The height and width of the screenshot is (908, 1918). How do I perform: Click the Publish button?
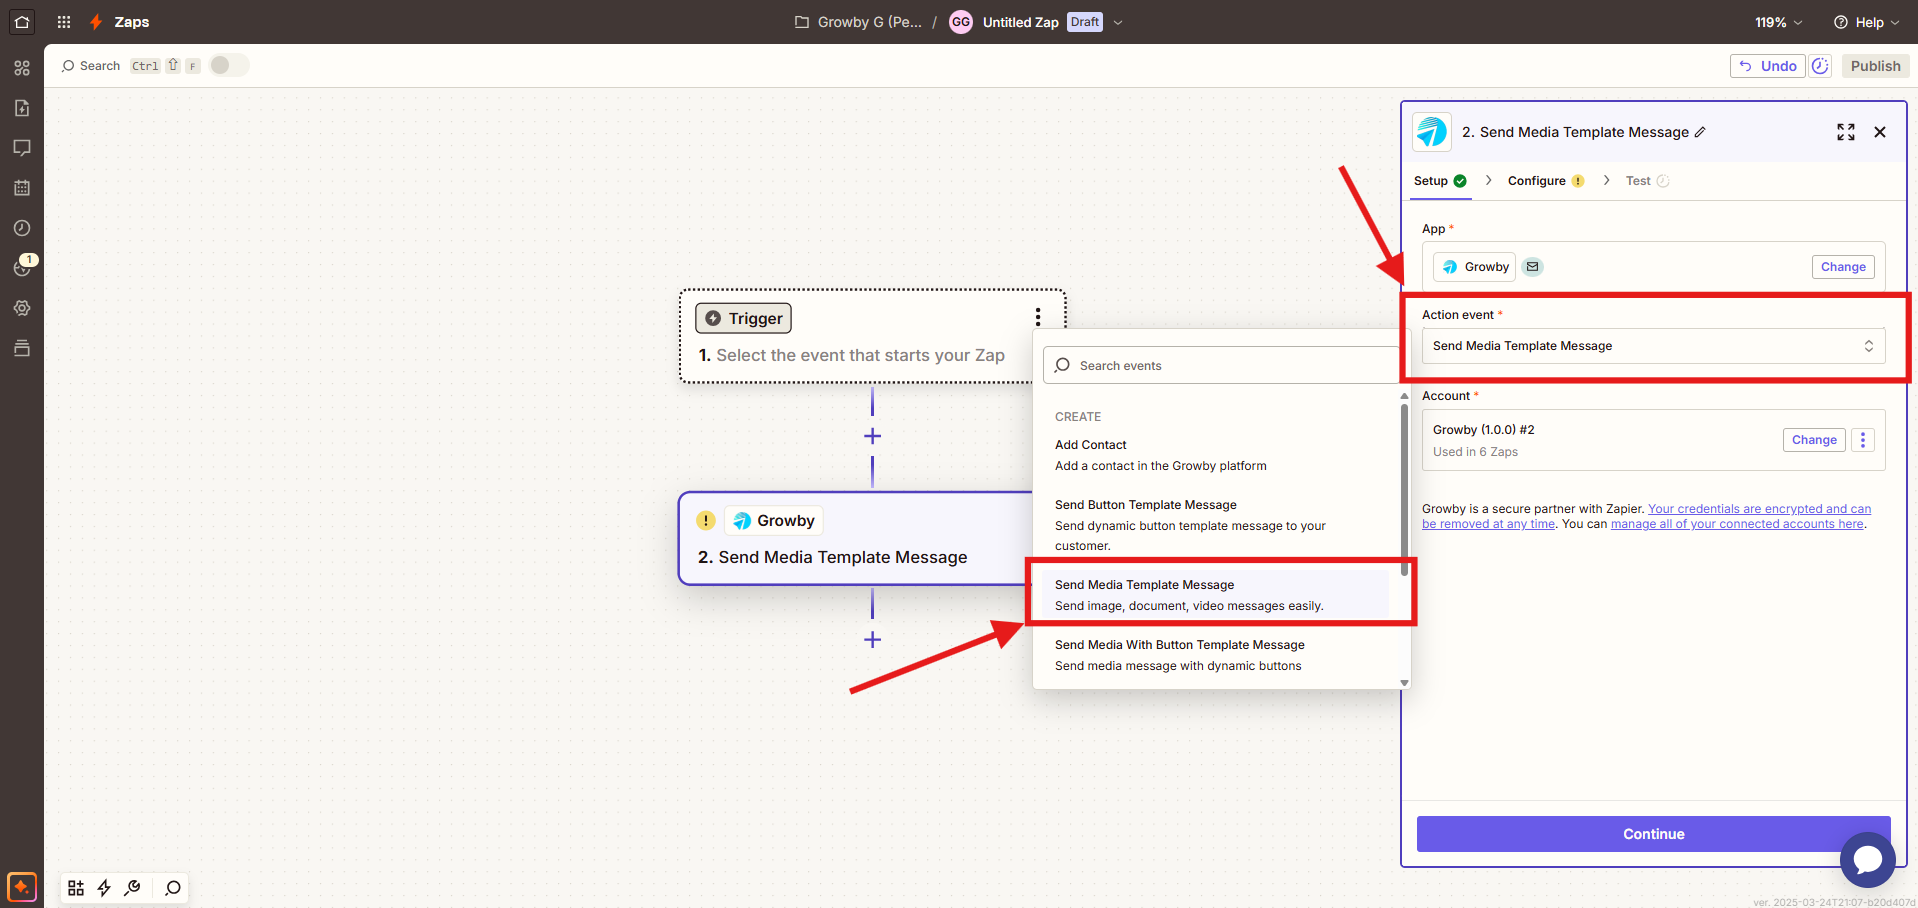pos(1875,66)
